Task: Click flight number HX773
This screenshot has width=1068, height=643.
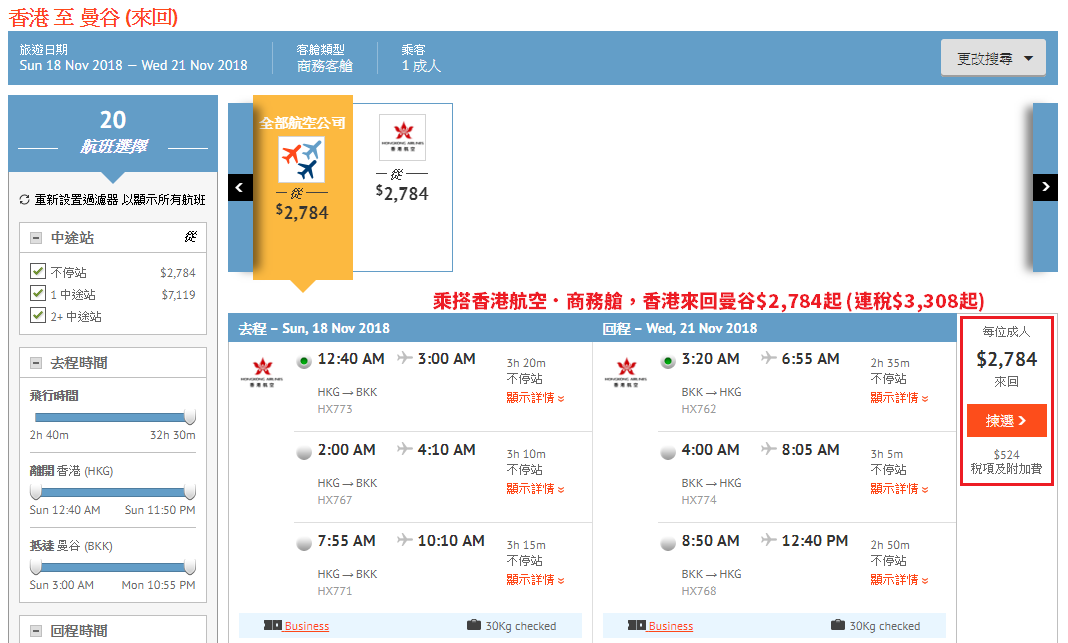Action: tap(334, 409)
